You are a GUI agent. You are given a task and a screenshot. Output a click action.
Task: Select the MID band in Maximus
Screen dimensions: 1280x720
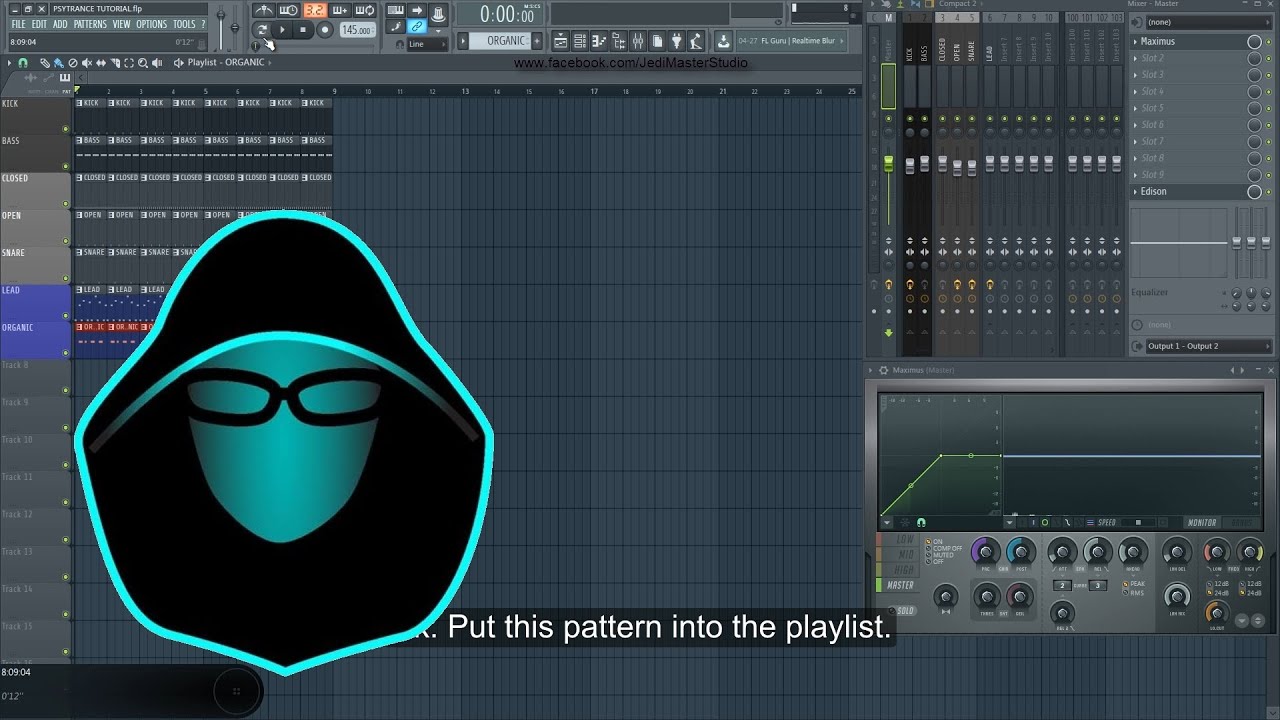tap(899, 554)
